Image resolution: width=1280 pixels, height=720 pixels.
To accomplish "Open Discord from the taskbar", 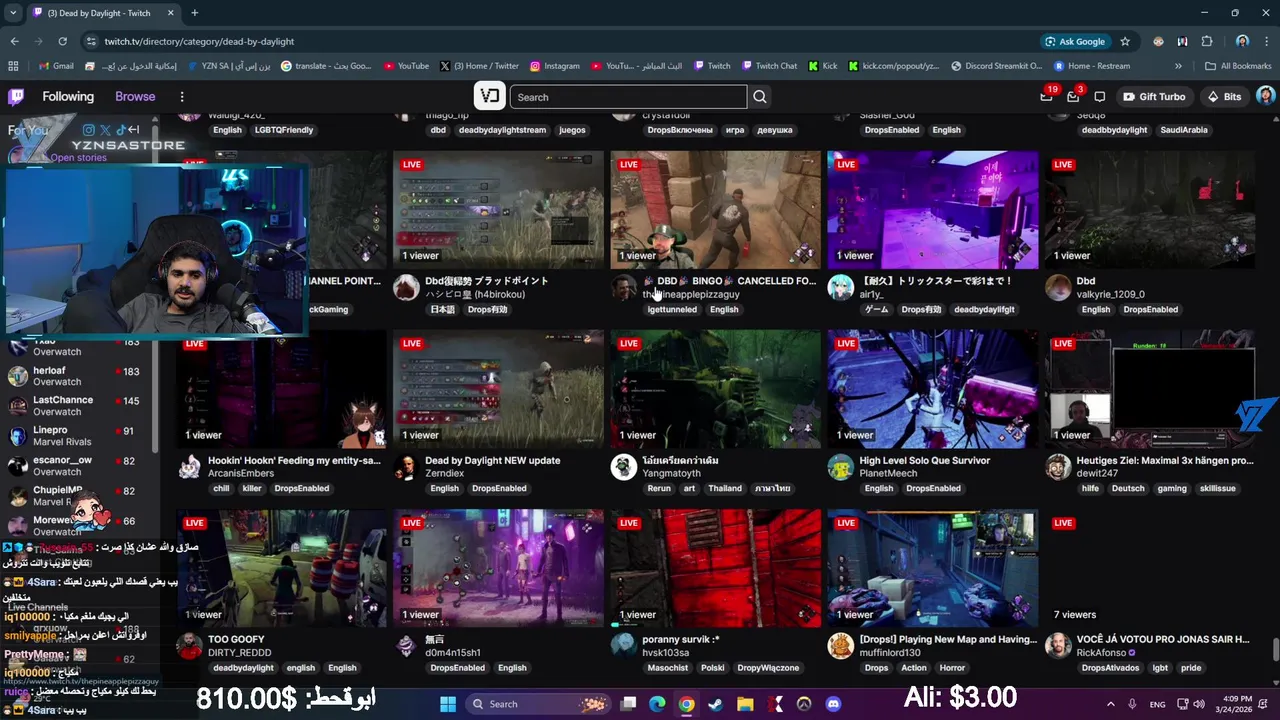I will [x=833, y=704].
